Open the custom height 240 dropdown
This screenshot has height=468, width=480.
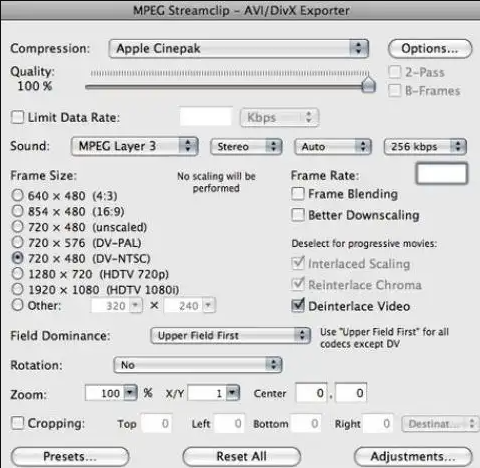pos(208,305)
